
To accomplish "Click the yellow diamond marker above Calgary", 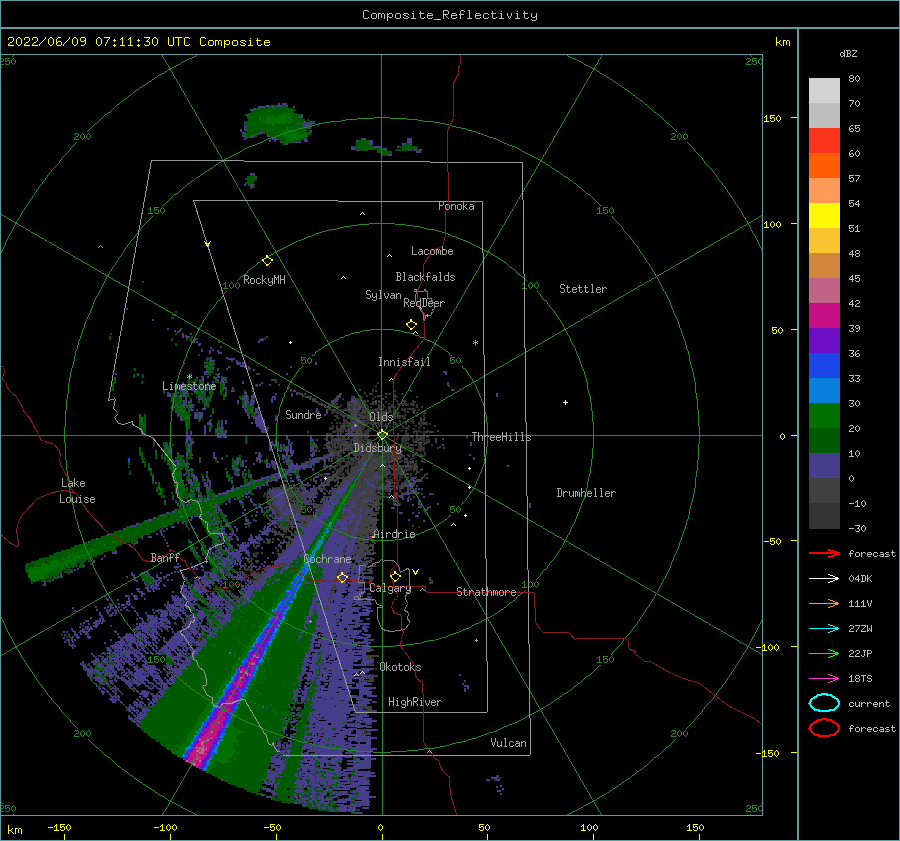I will coord(395,576).
